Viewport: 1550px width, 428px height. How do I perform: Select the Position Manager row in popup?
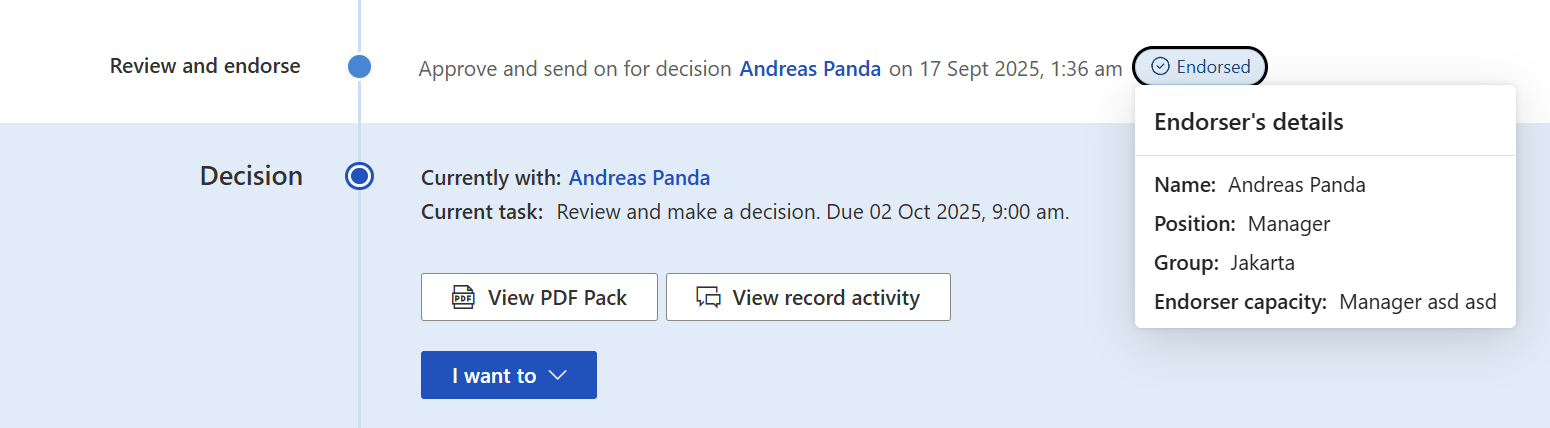[x=1242, y=224]
